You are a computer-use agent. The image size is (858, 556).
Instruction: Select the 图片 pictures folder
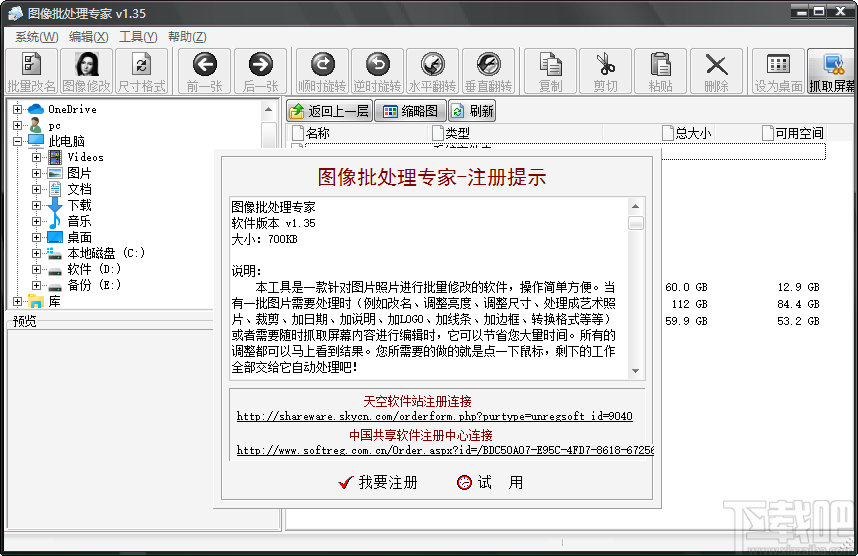(x=79, y=173)
